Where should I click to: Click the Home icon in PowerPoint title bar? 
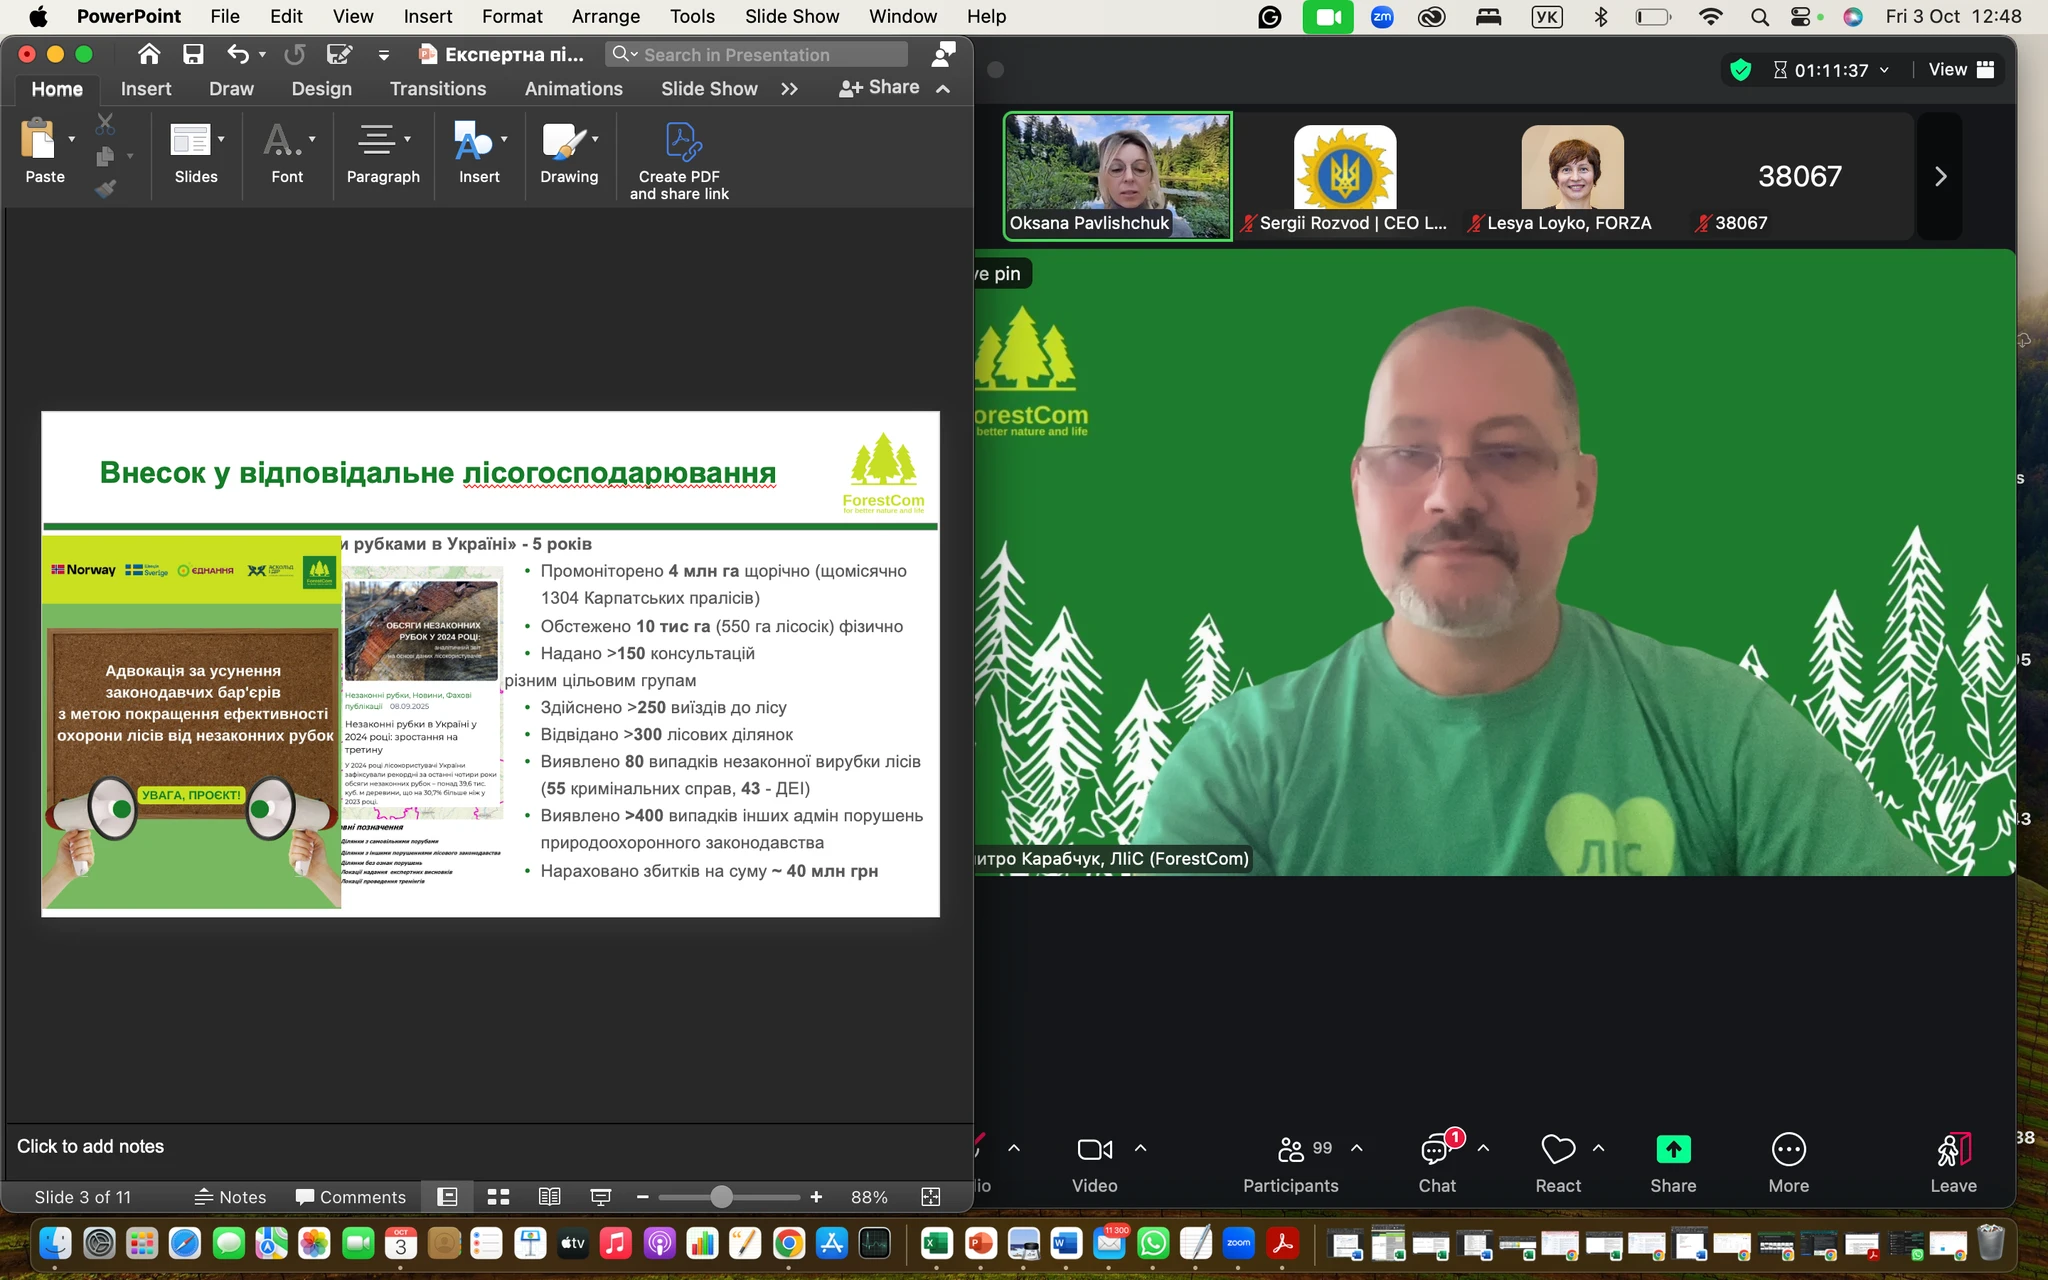pos(149,54)
